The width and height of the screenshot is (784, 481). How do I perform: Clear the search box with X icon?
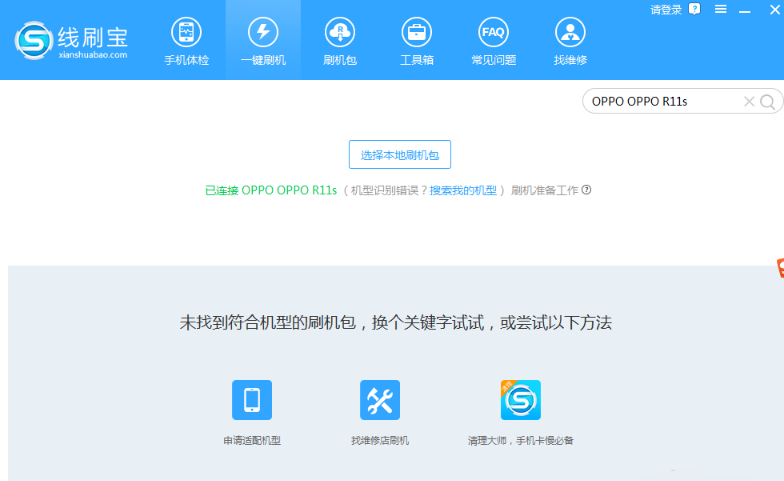(749, 102)
